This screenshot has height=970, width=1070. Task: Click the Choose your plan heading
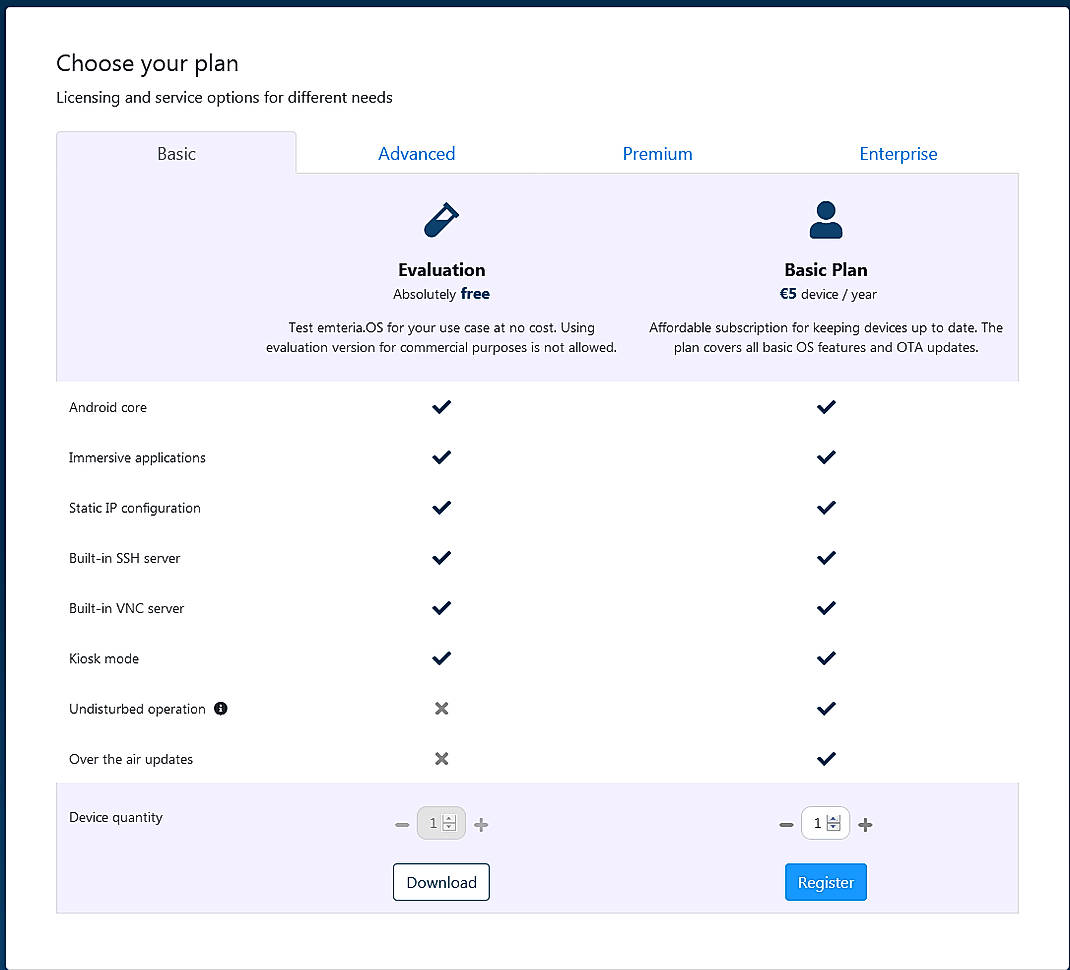(147, 63)
